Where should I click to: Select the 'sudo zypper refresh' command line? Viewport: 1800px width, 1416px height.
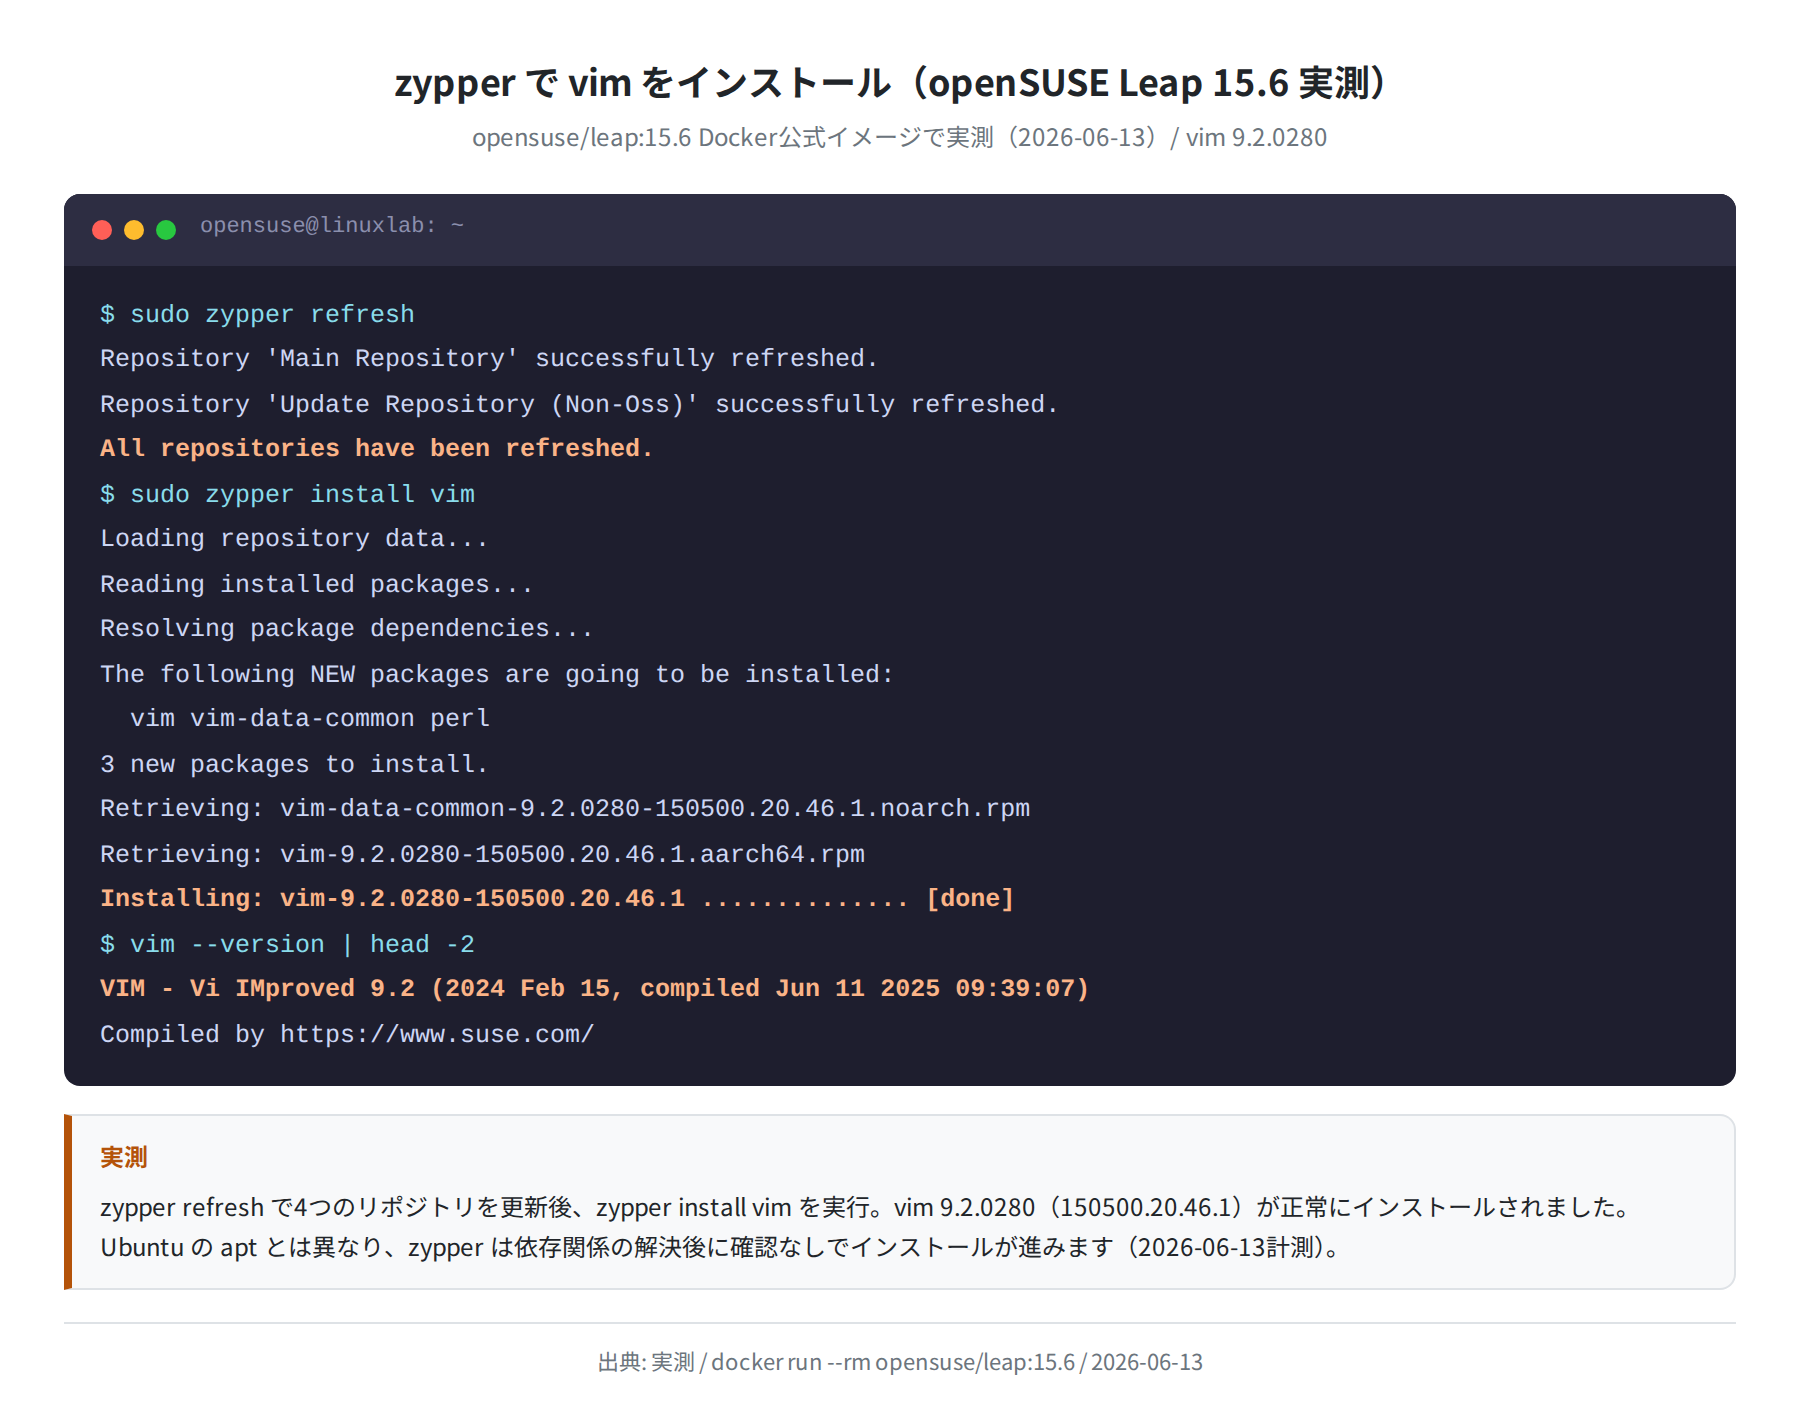coord(257,314)
